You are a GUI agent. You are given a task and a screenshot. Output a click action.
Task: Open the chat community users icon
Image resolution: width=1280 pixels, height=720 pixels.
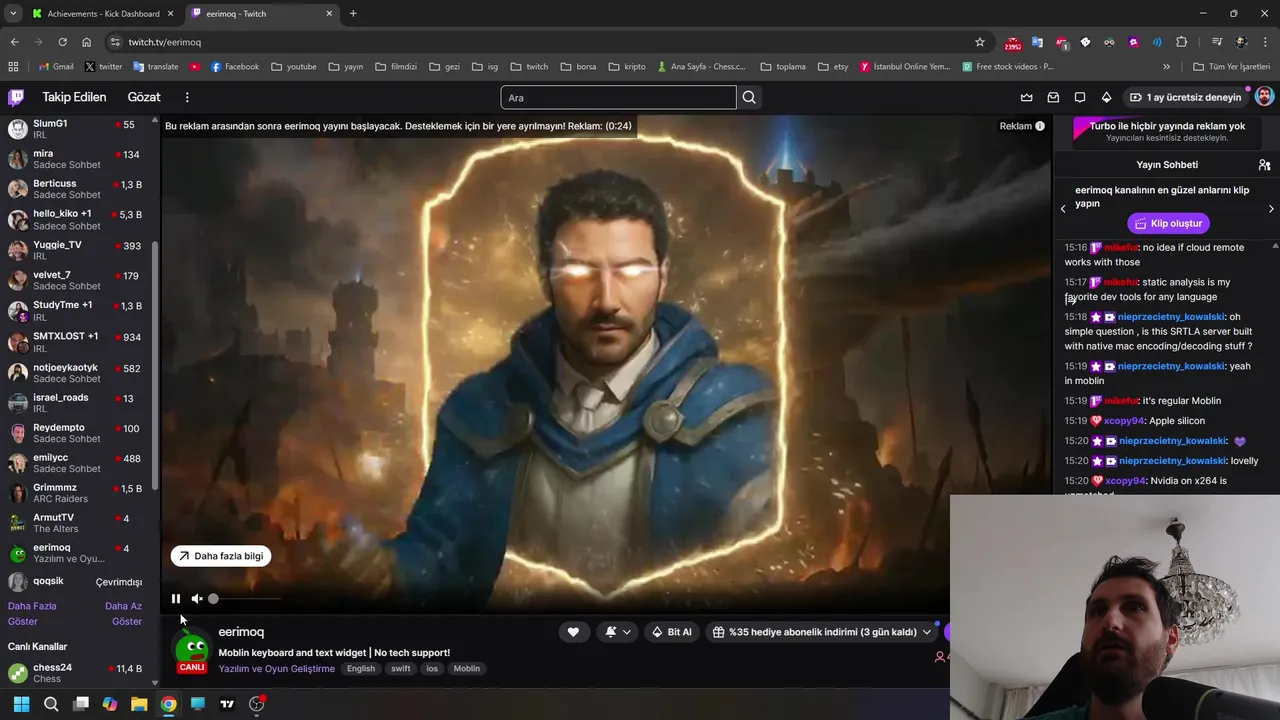click(1264, 165)
